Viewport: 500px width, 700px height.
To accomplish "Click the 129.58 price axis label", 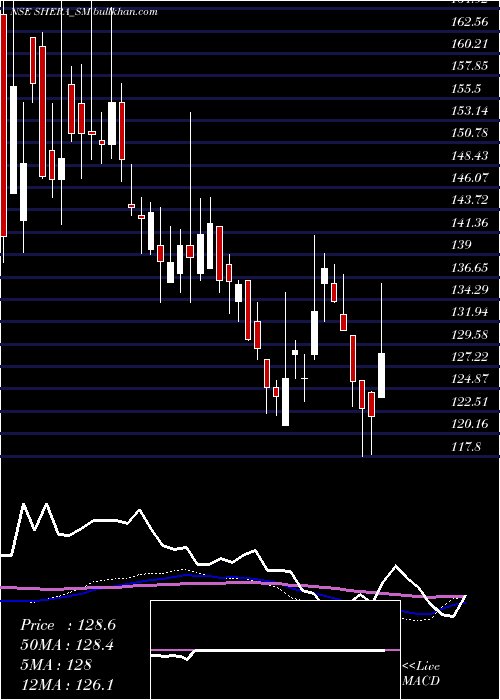I will pos(470,334).
